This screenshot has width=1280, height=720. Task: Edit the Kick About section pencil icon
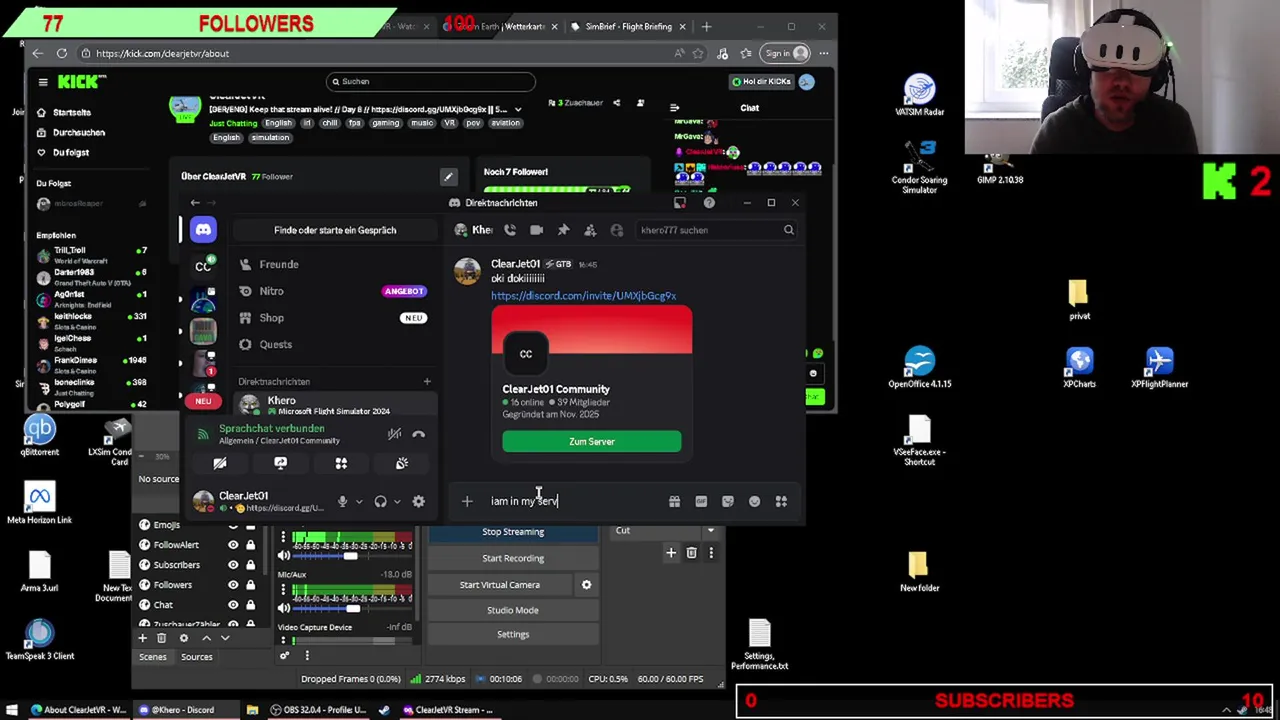point(448,177)
